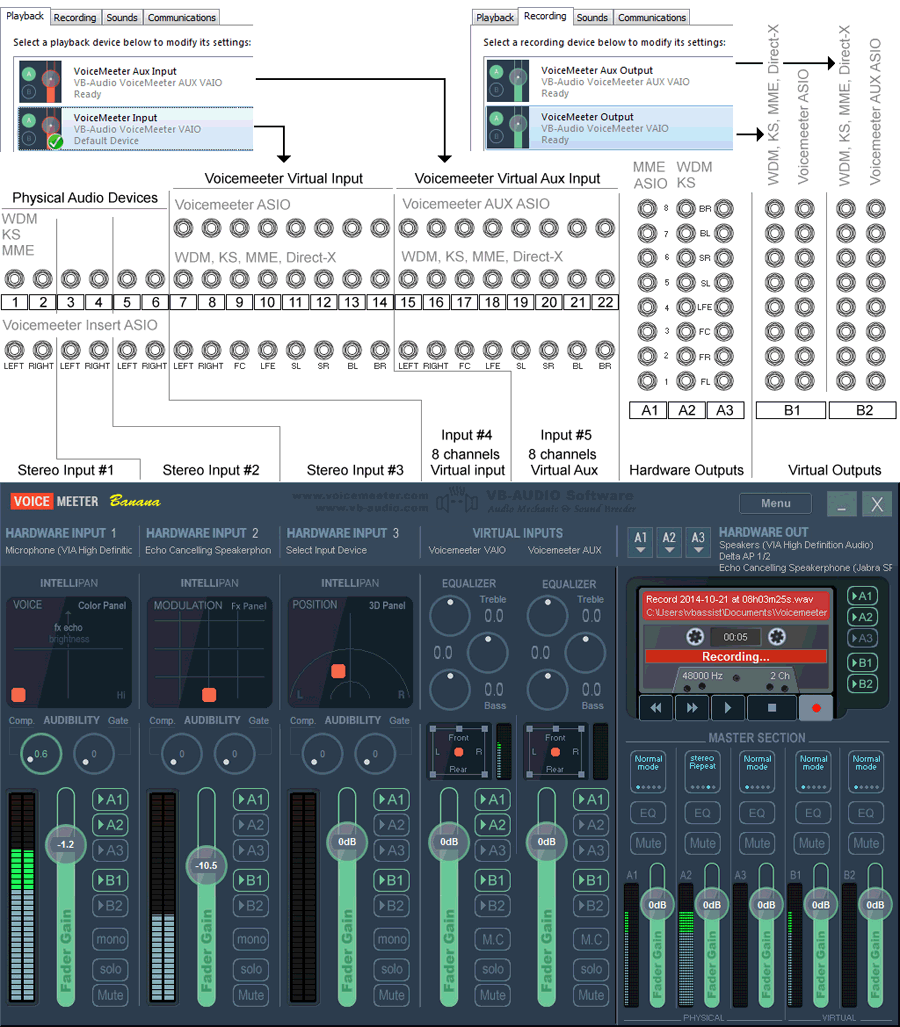900x1027 pixels.
Task: Toggle A3 routing on Hardware Input 1 strip
Action: click(110, 850)
